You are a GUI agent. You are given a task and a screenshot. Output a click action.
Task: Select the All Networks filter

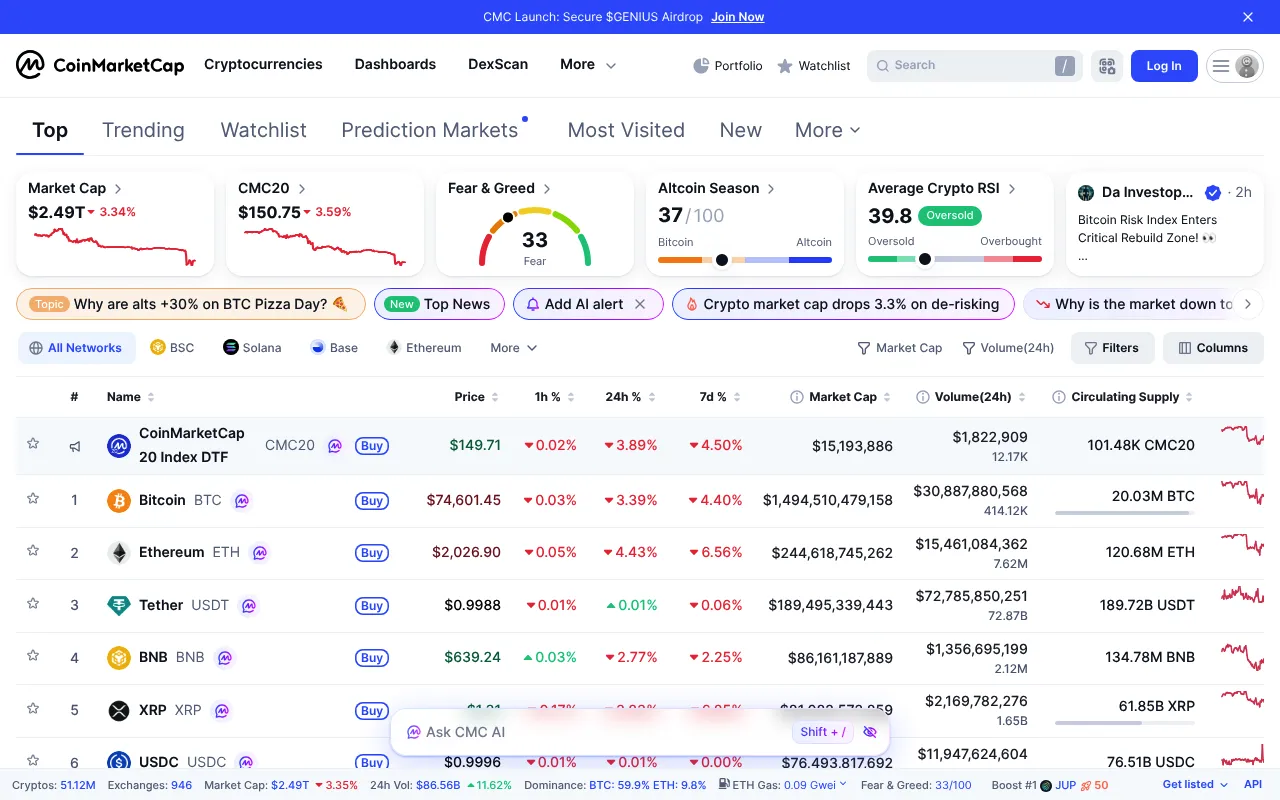(76, 348)
